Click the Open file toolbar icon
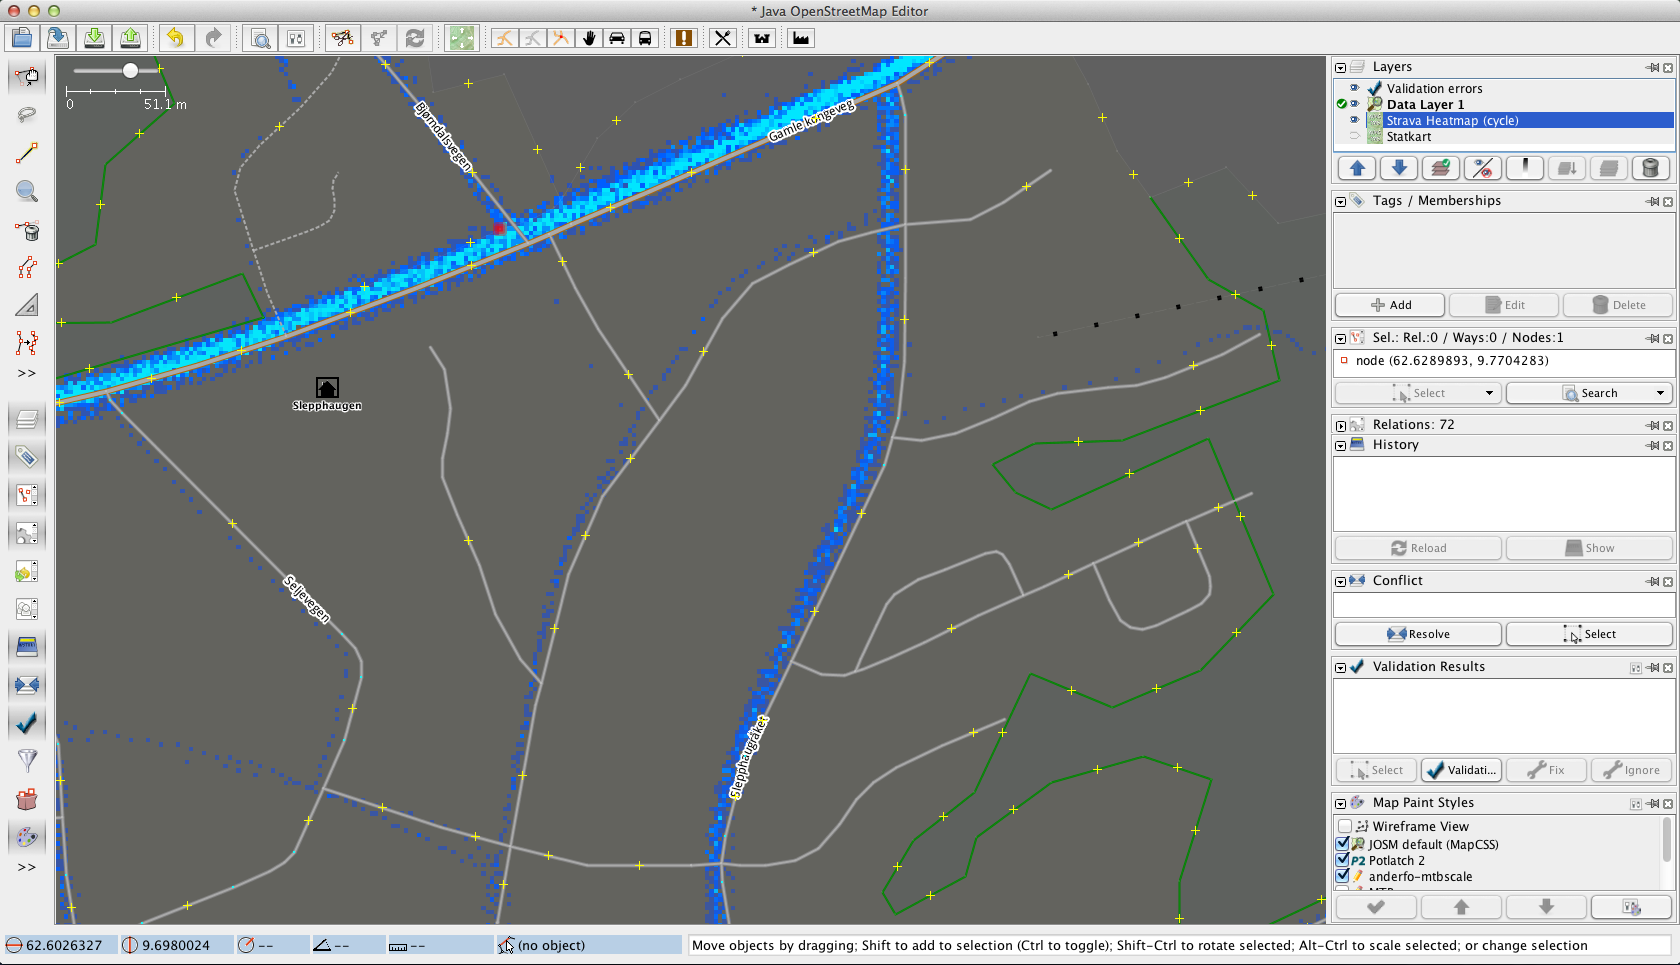1680x965 pixels. coord(22,38)
